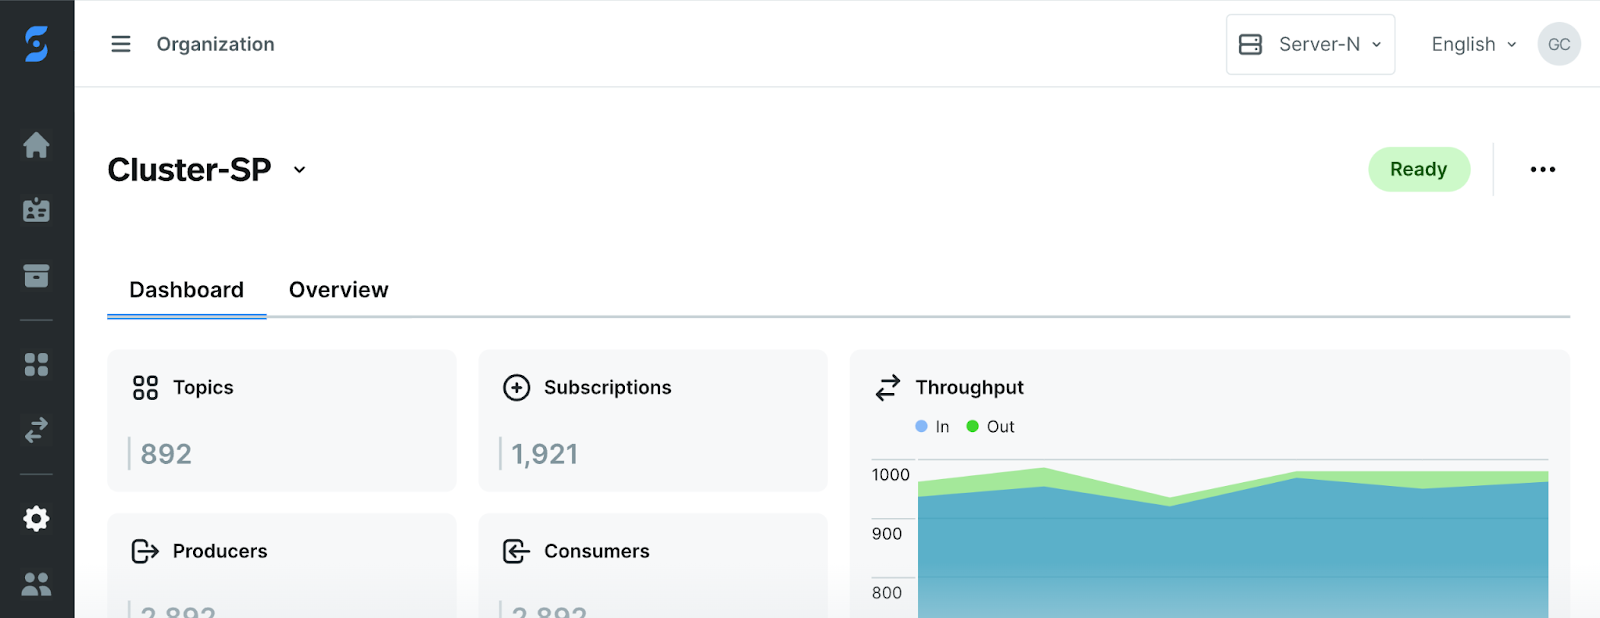
Task: Open the transfer arrows sidebar icon
Action: coord(37,430)
